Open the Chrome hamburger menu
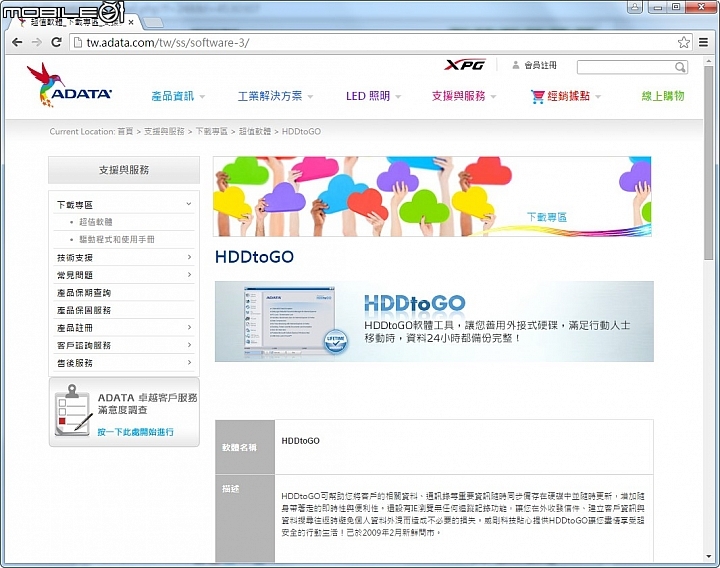Screen dimensions: 720x568 [x=703, y=42]
